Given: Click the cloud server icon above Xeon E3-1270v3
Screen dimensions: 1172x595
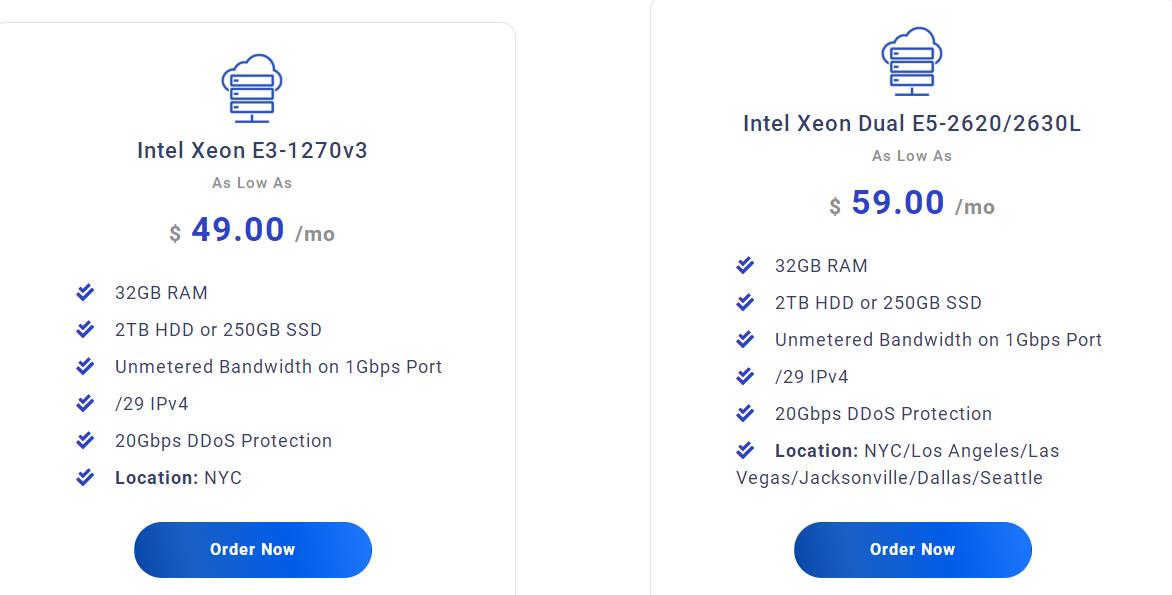Looking at the screenshot, I should tap(252, 88).
